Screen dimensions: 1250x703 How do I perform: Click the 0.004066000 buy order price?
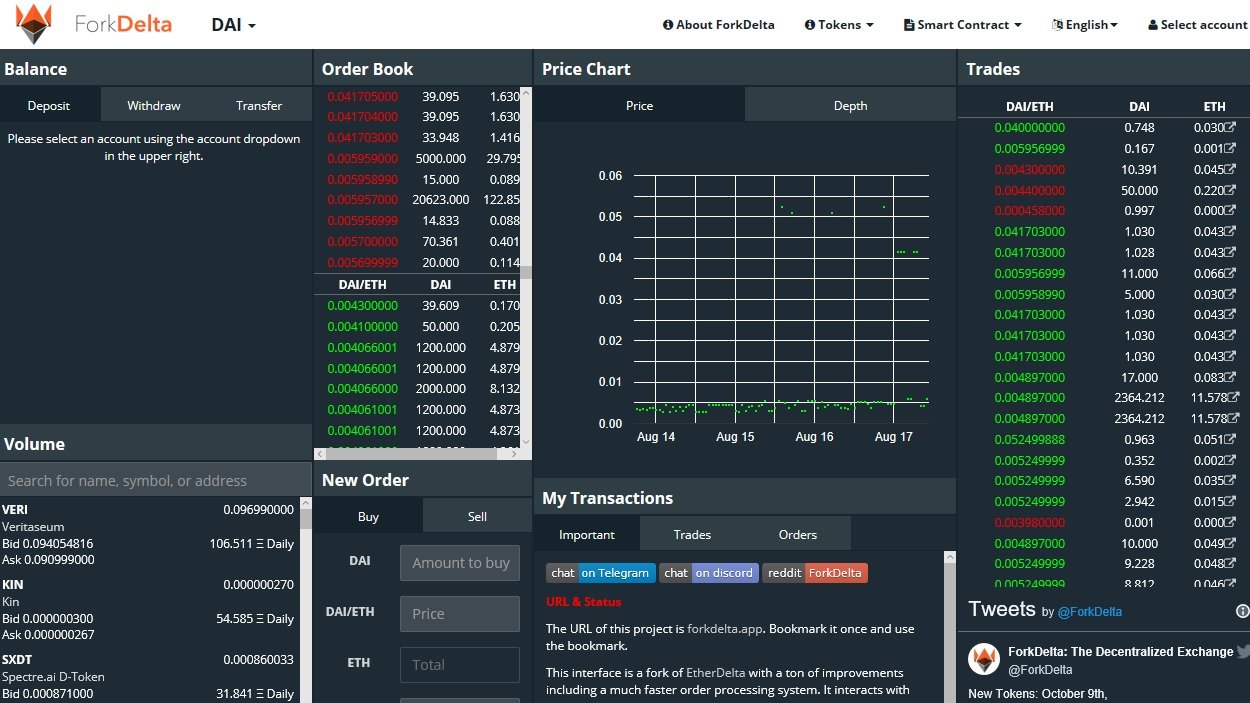click(362, 389)
